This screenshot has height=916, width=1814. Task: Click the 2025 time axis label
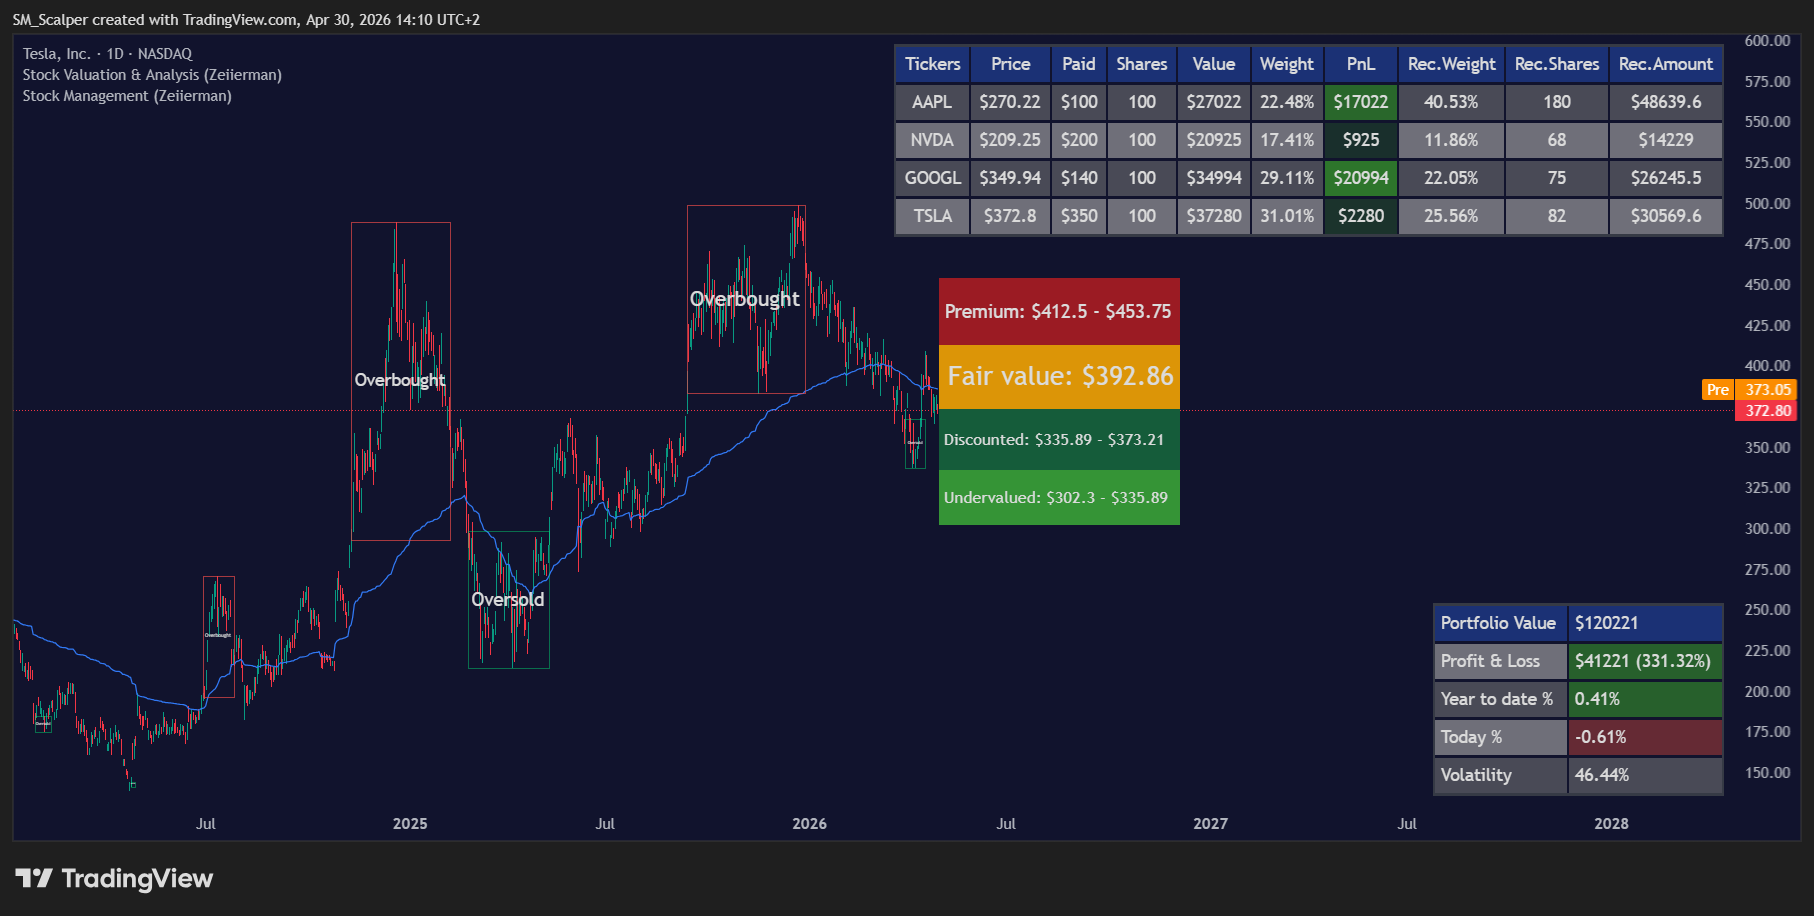pyautogui.click(x=410, y=824)
